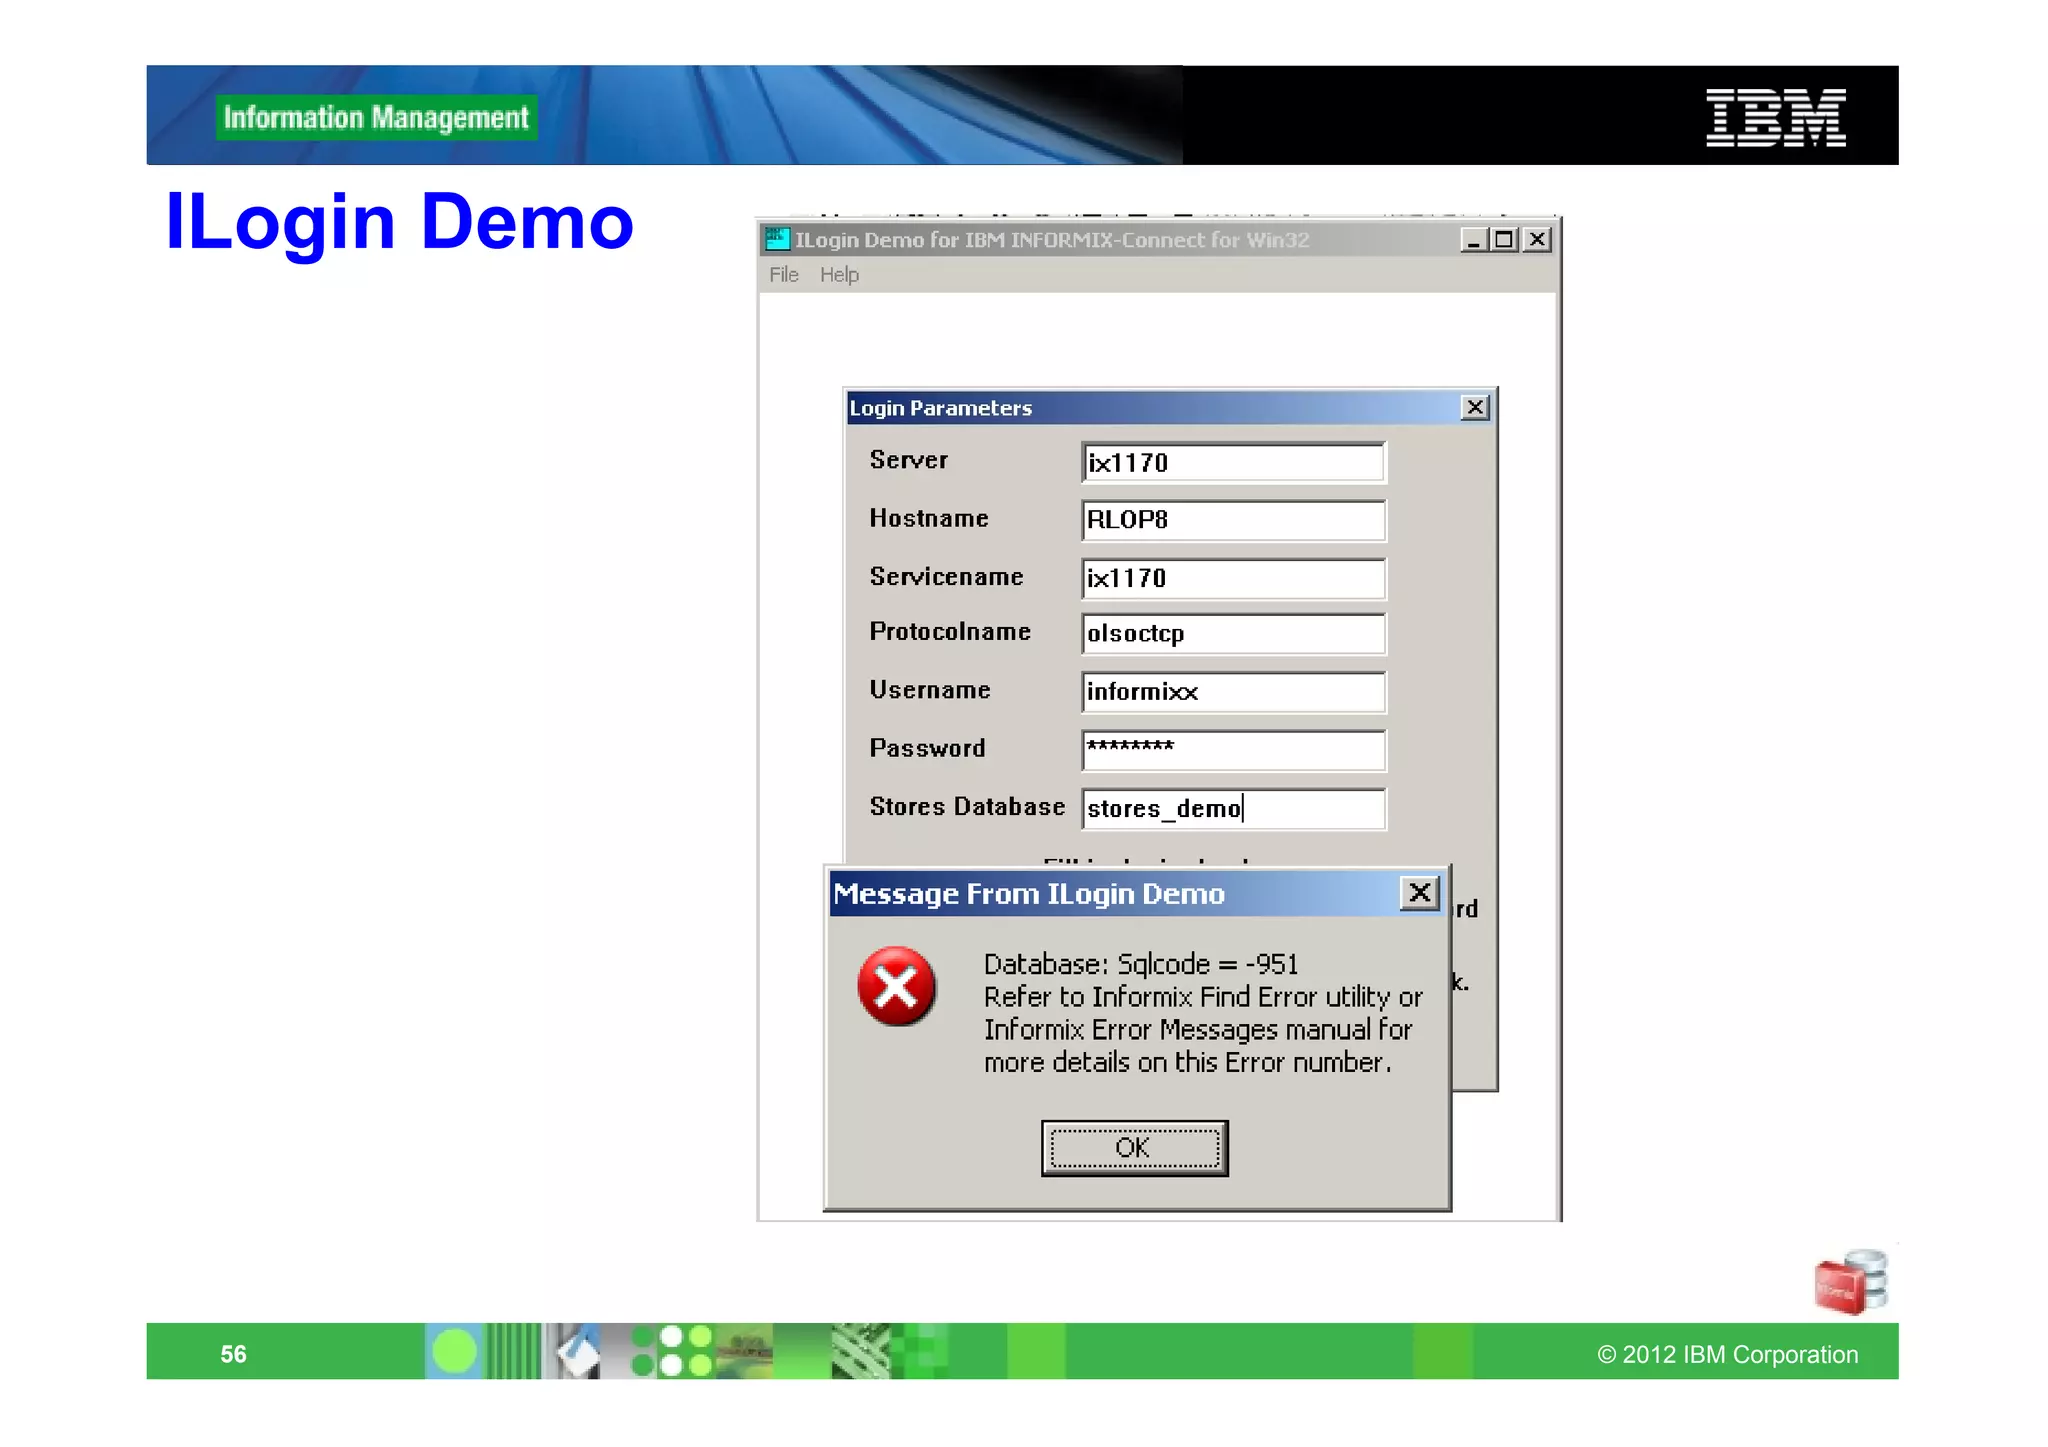2048x1447 pixels.
Task: Click the Hostname field containing RLOP8
Action: click(x=1234, y=520)
